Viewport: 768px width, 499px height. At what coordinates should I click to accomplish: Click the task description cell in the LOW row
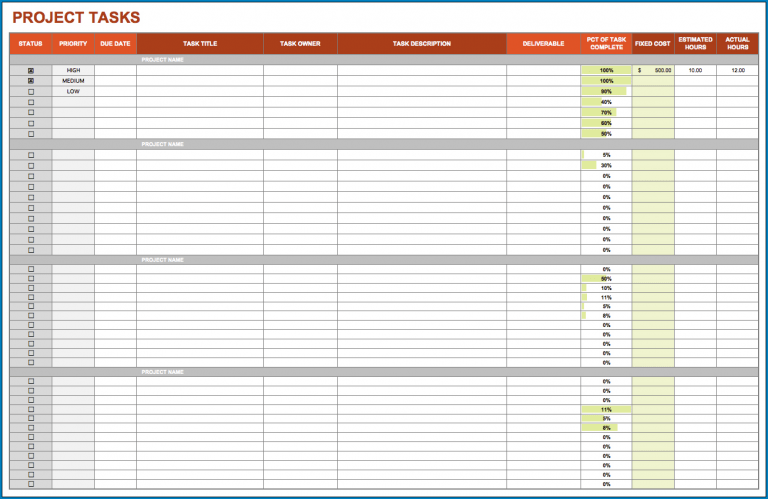[422, 92]
